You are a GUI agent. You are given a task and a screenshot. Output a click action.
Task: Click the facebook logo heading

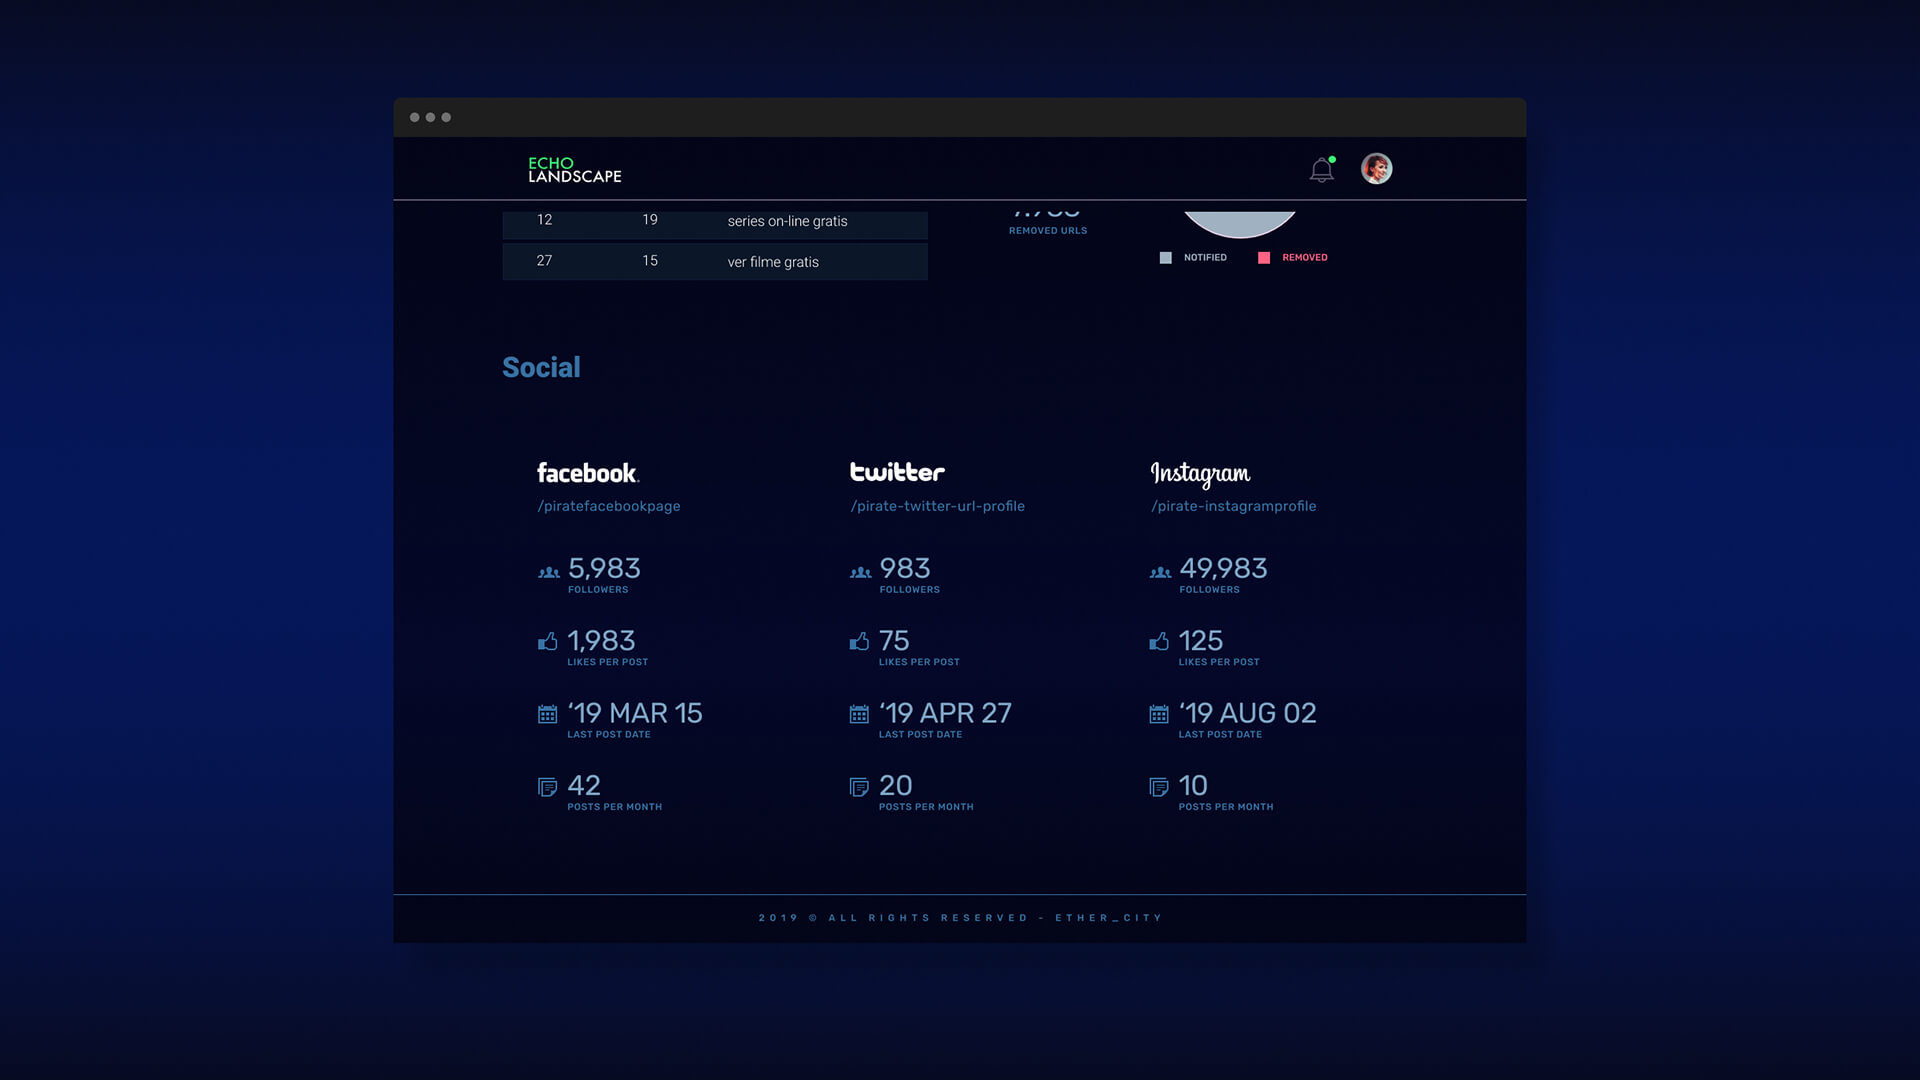588,472
